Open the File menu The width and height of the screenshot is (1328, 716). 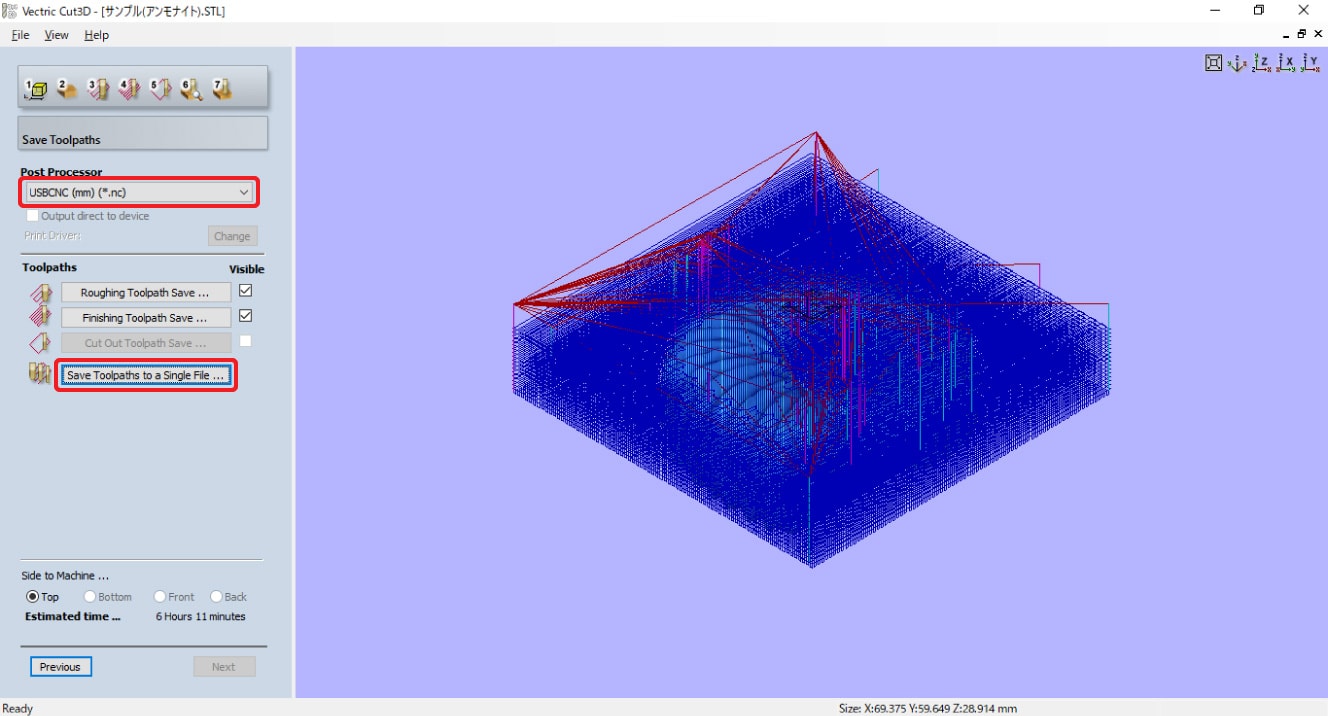point(20,35)
